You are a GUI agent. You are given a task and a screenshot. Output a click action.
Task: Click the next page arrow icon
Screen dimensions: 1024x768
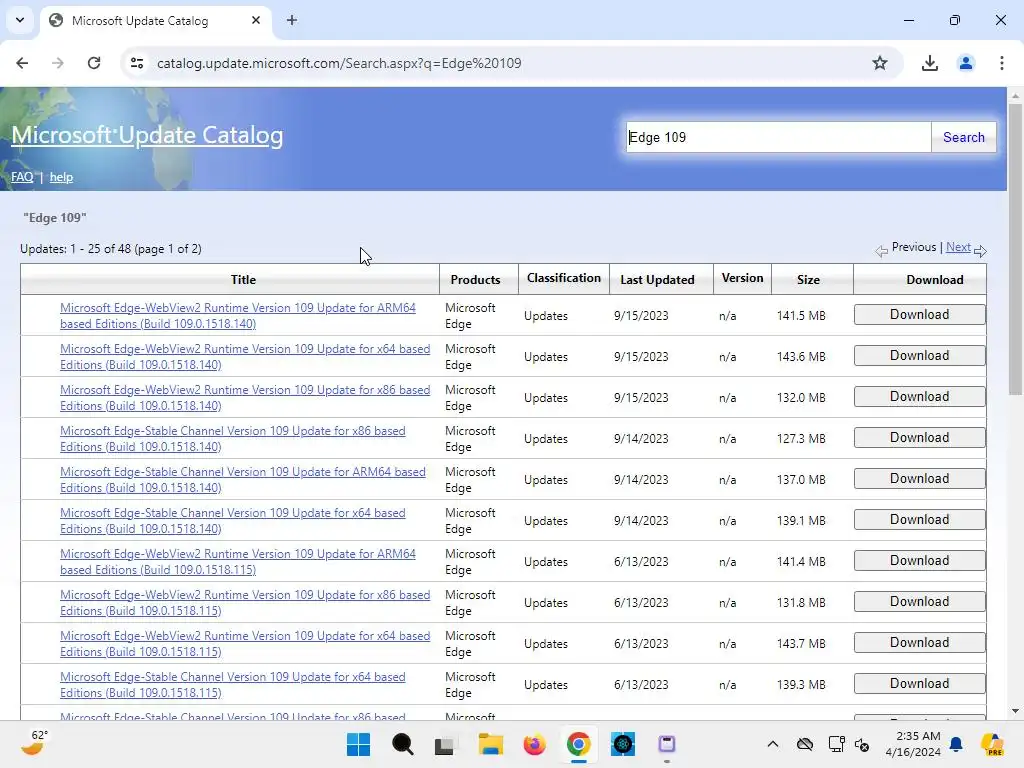click(980, 251)
